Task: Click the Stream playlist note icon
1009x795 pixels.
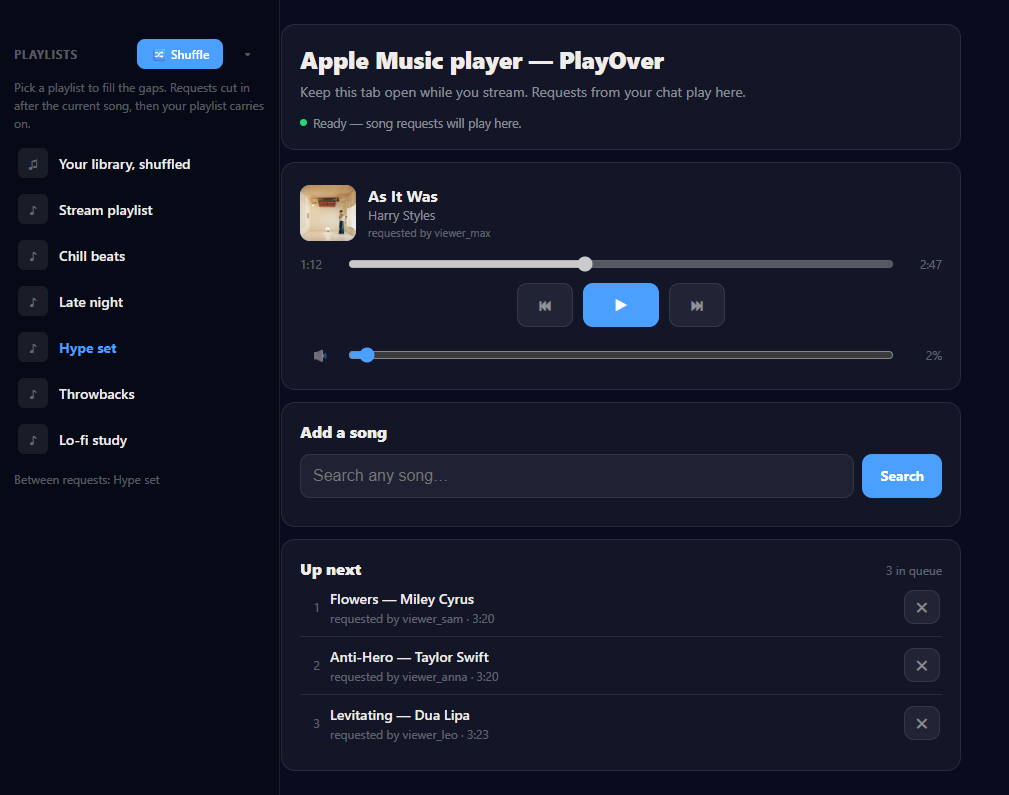Action: pyautogui.click(x=33, y=210)
